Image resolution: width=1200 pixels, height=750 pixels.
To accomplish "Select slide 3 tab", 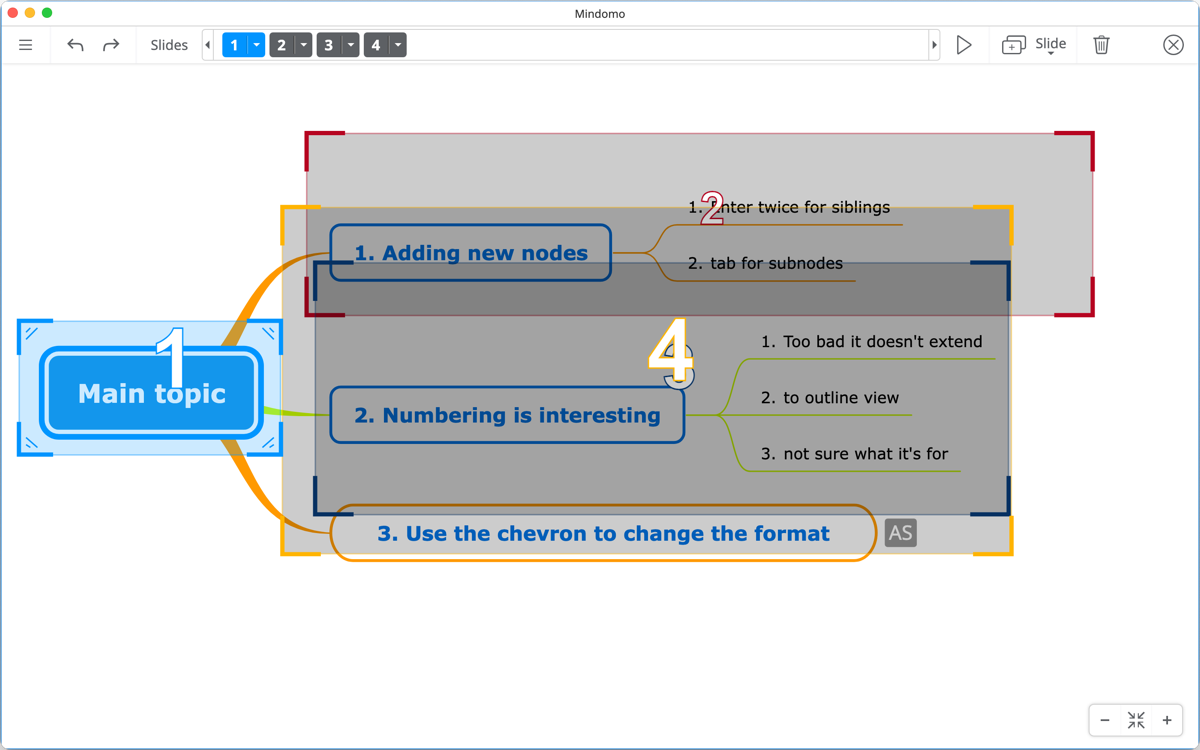I will click(328, 45).
